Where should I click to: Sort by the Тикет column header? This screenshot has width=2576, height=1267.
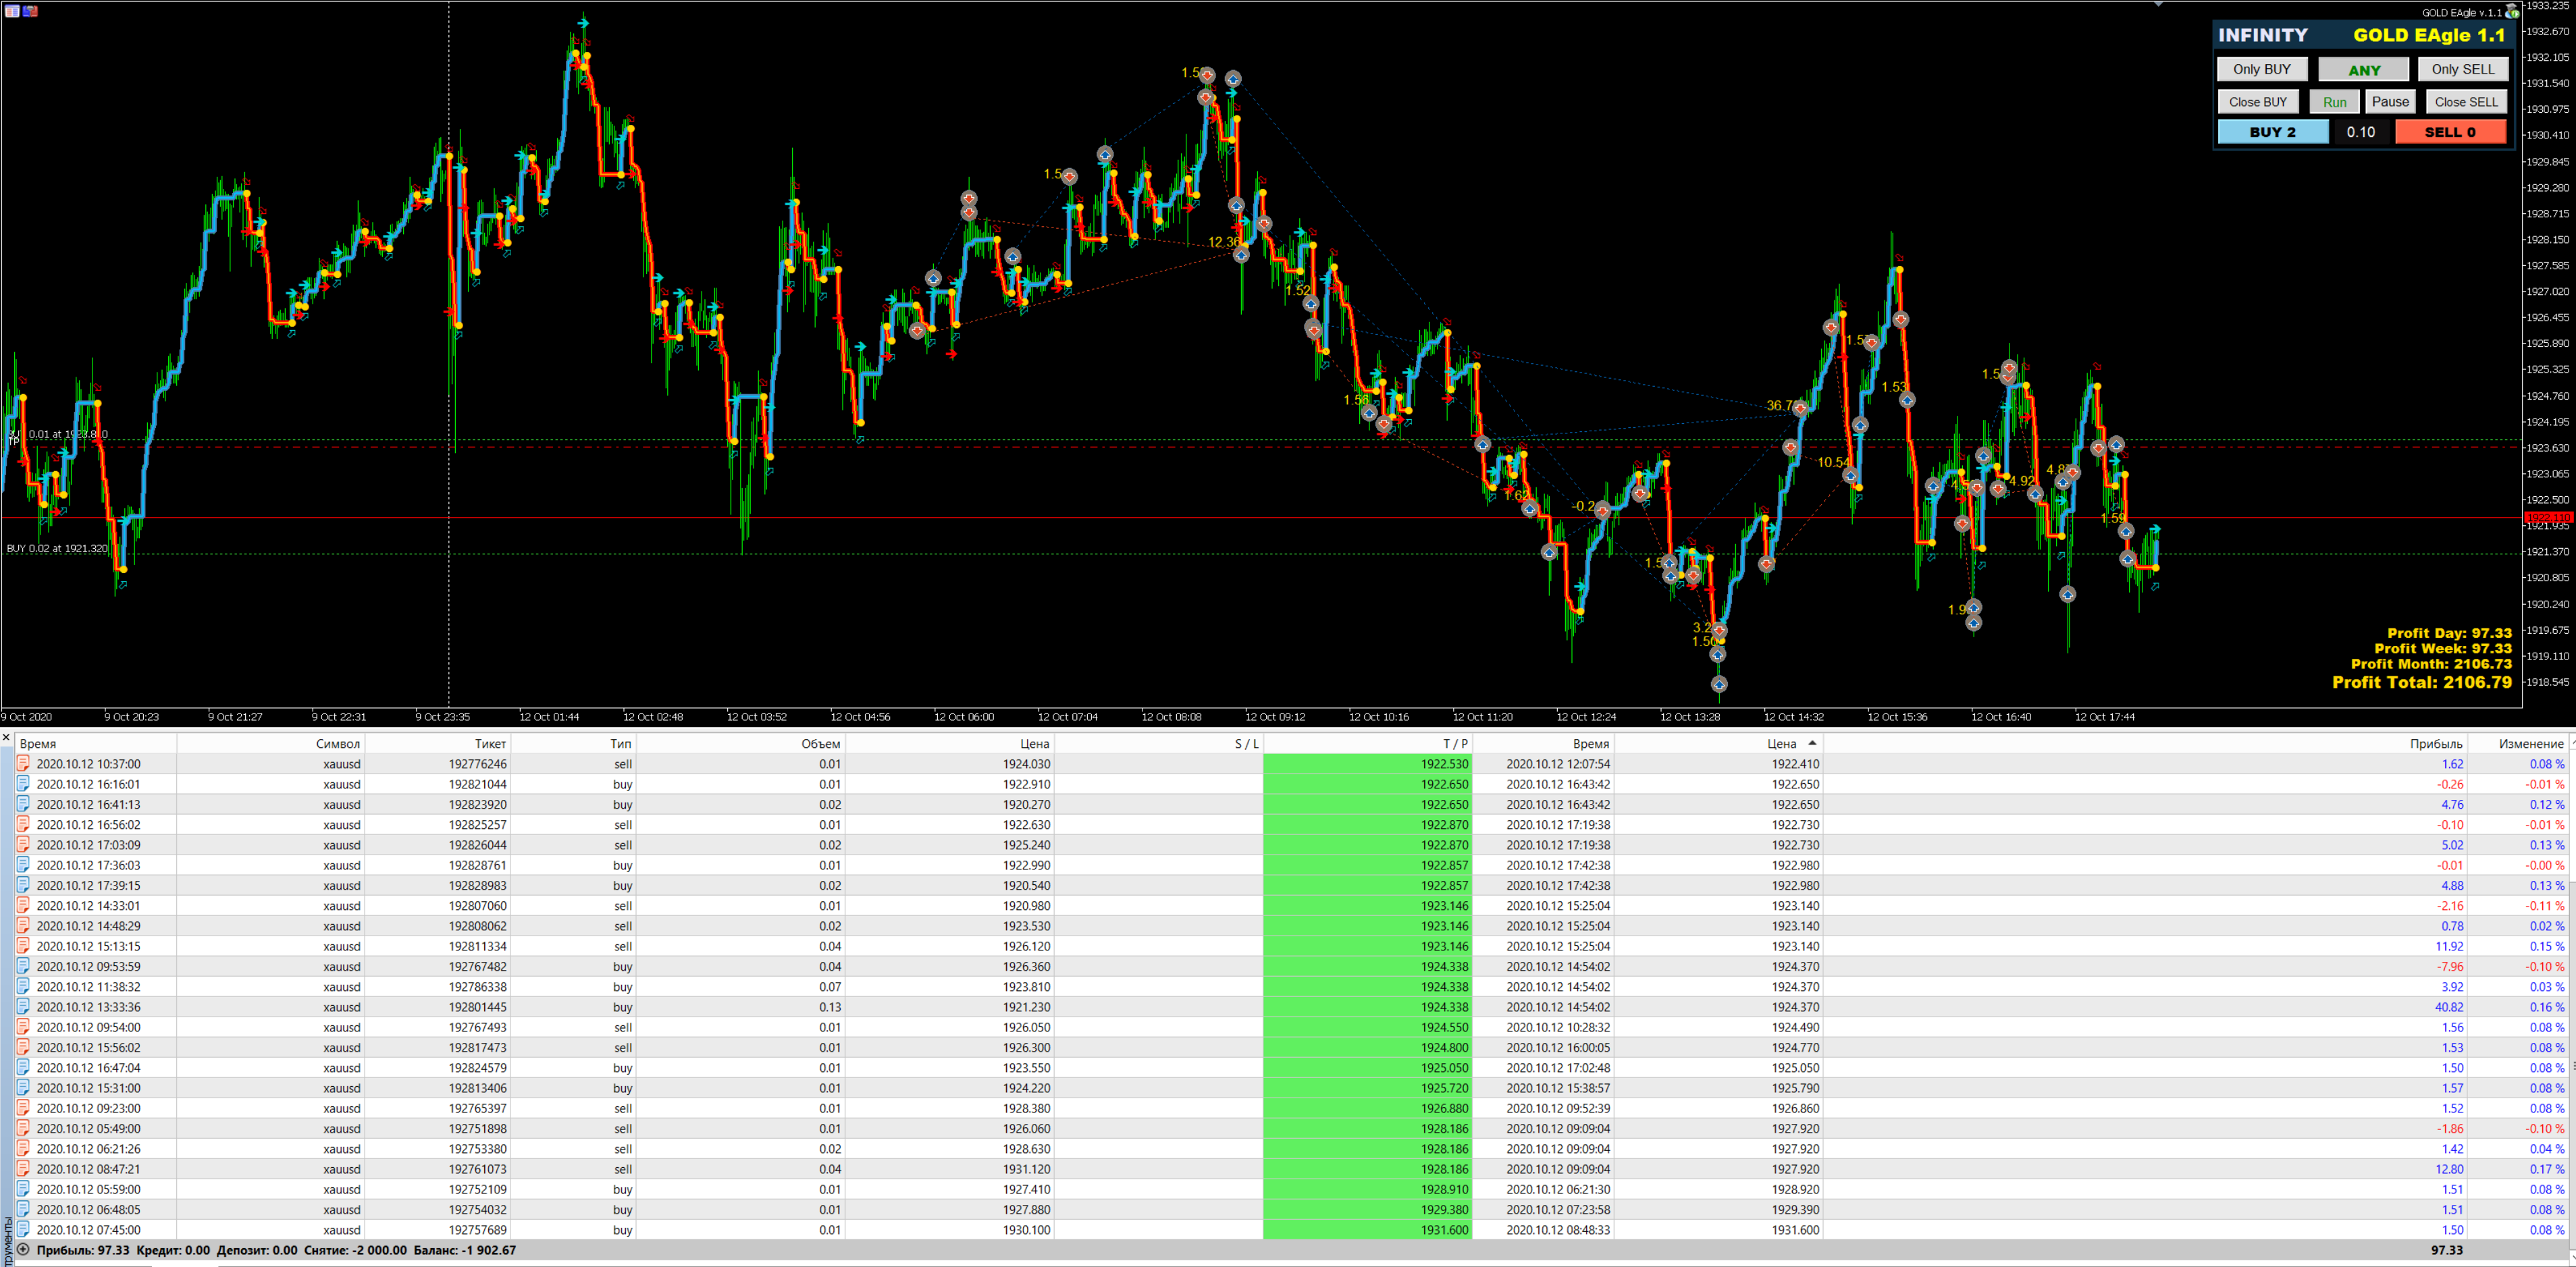coord(490,744)
